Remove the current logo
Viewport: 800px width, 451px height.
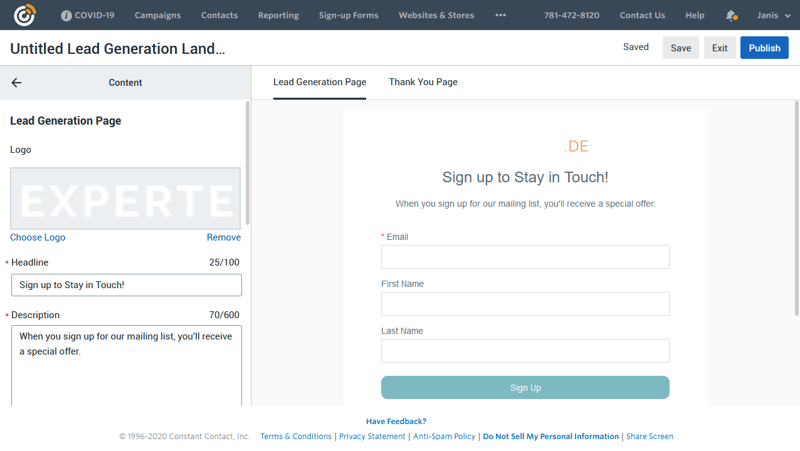pos(223,237)
